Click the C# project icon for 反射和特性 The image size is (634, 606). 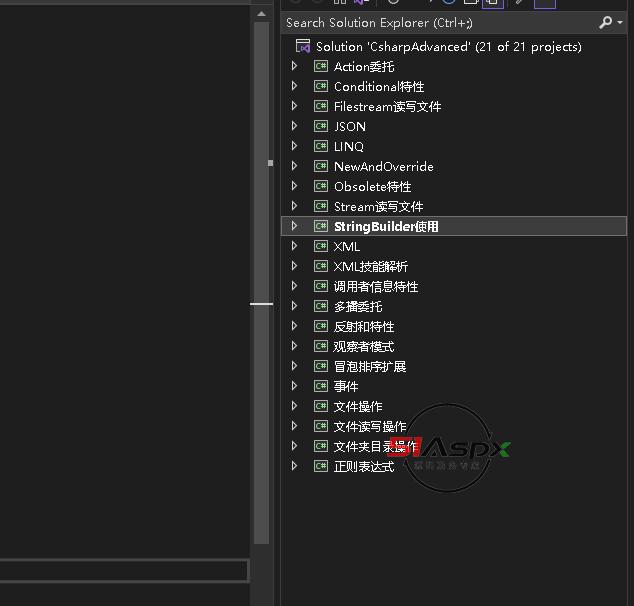pos(321,326)
